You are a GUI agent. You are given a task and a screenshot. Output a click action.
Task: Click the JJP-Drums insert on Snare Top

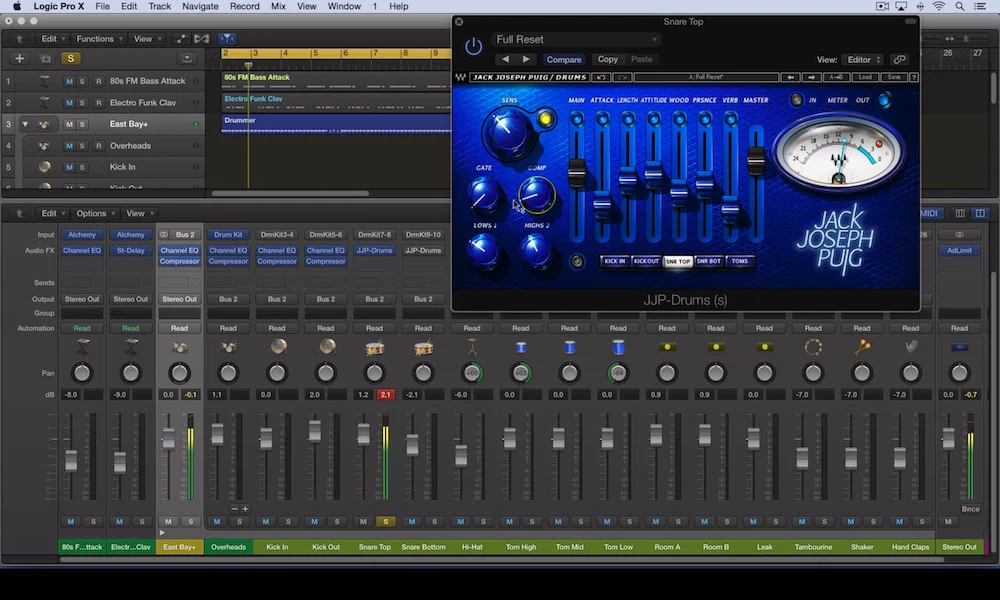click(374, 251)
